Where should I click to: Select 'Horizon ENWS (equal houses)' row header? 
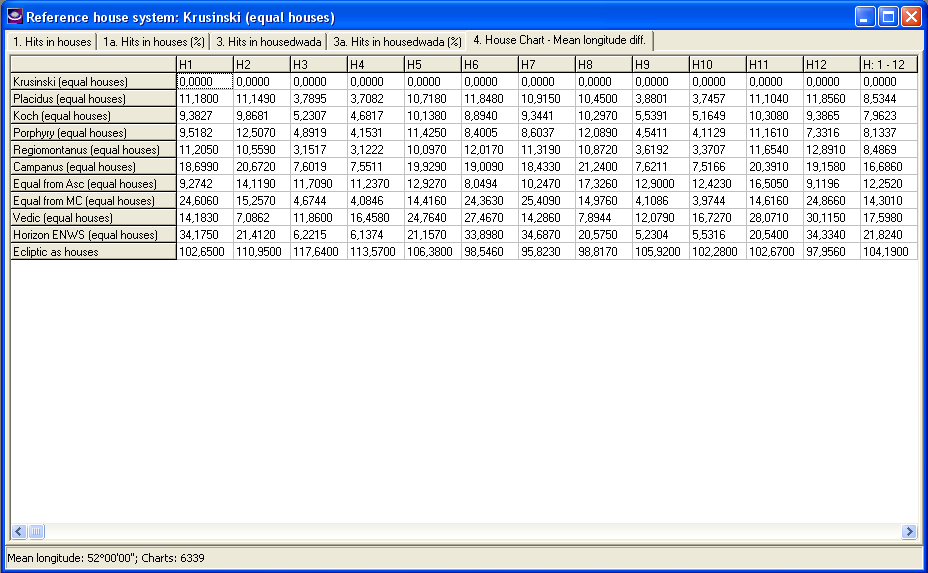tap(94, 235)
